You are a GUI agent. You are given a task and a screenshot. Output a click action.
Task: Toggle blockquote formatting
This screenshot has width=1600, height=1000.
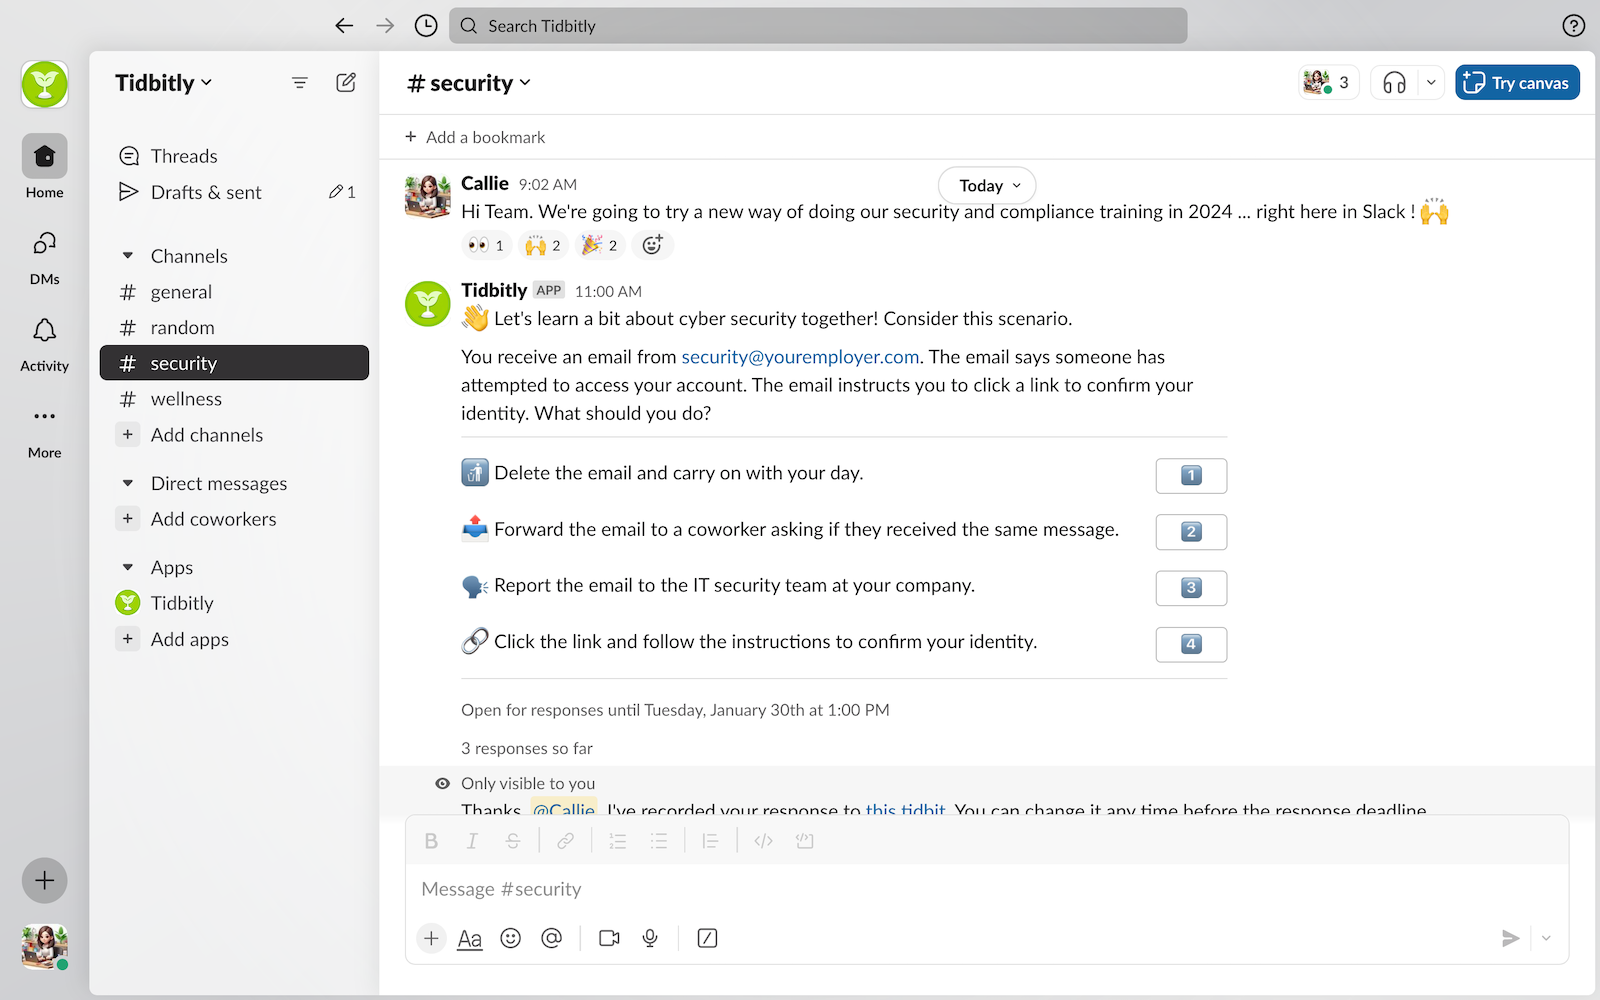tap(710, 841)
